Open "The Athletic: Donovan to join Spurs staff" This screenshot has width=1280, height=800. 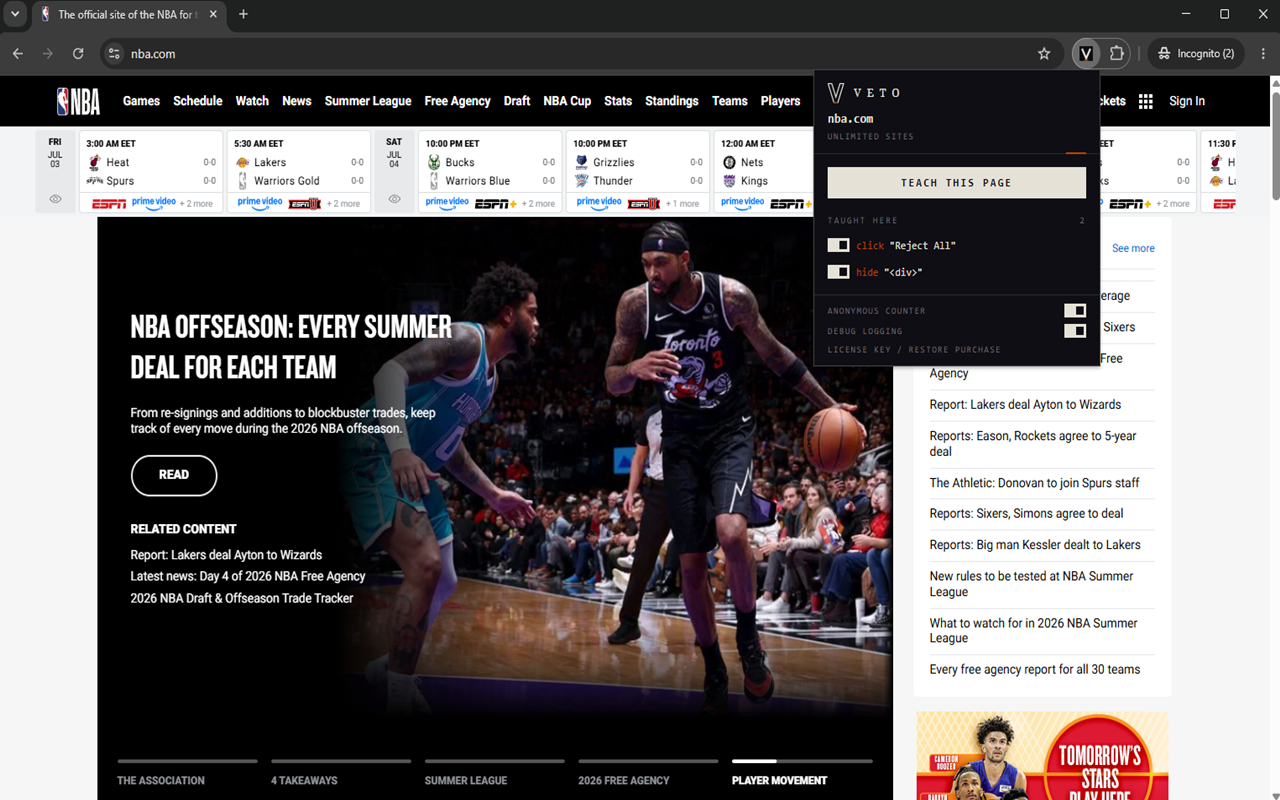[x=1034, y=483]
